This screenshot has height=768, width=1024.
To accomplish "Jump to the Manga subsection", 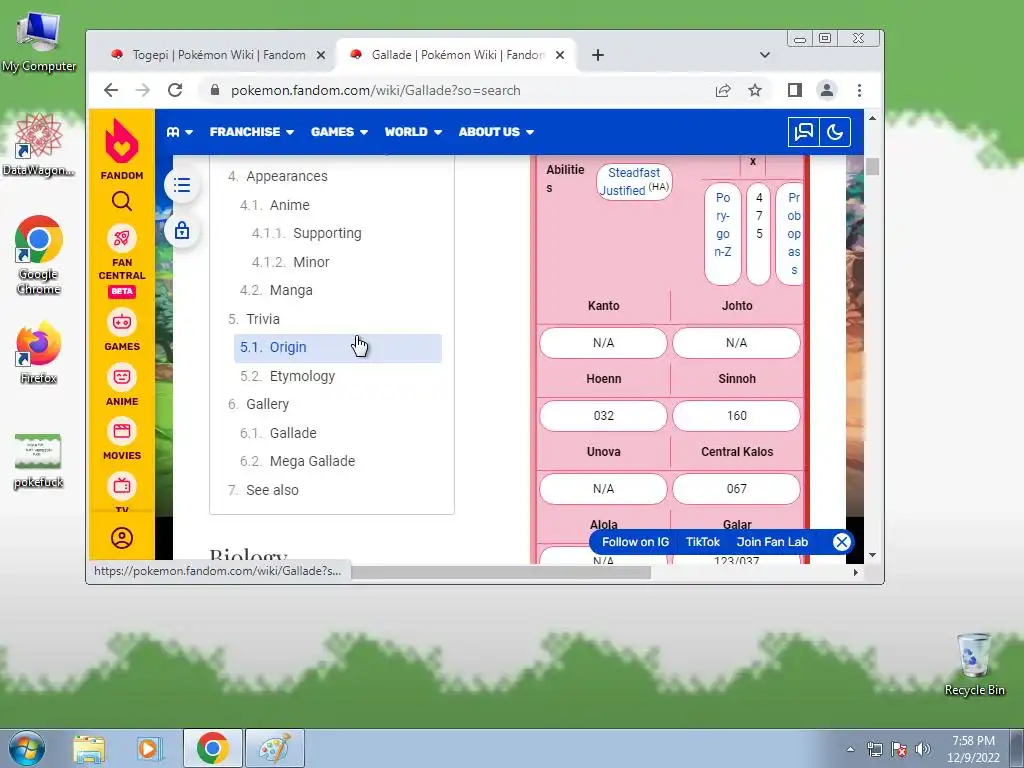I will tap(291, 290).
